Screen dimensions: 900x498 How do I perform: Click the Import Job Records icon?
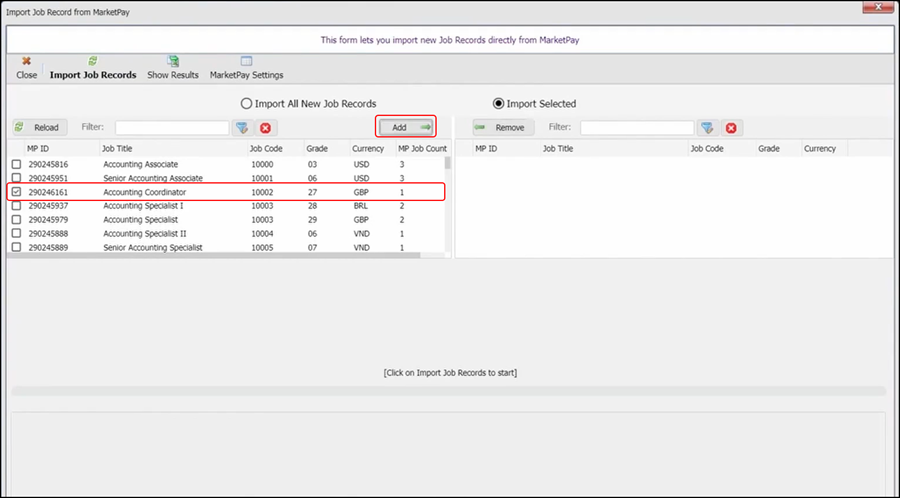[93, 62]
